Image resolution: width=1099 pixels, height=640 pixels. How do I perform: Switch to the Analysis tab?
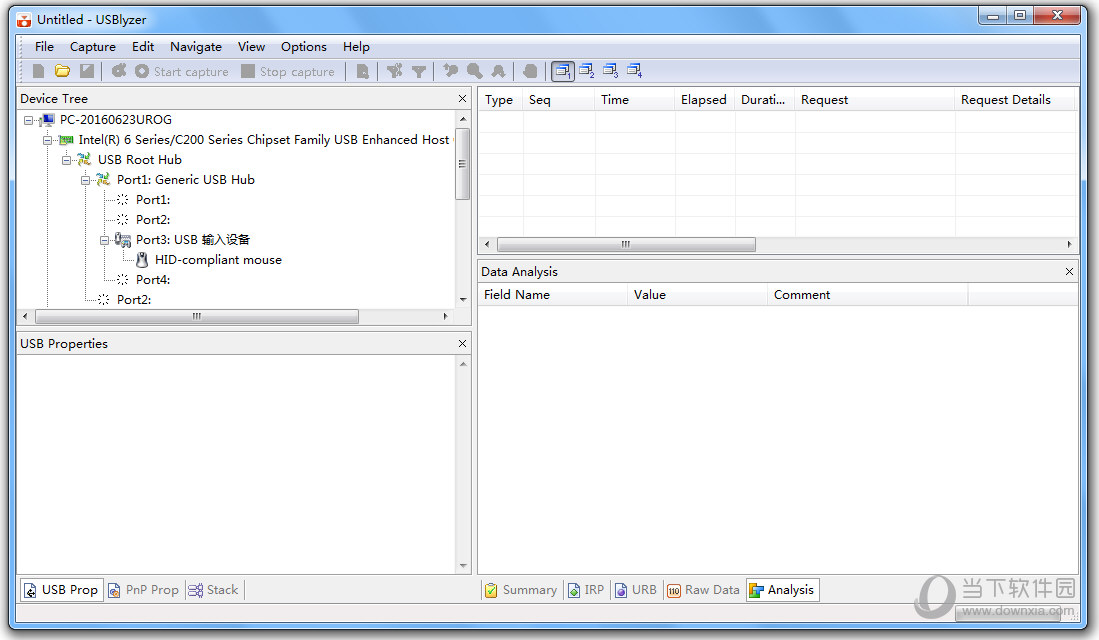[x=782, y=590]
